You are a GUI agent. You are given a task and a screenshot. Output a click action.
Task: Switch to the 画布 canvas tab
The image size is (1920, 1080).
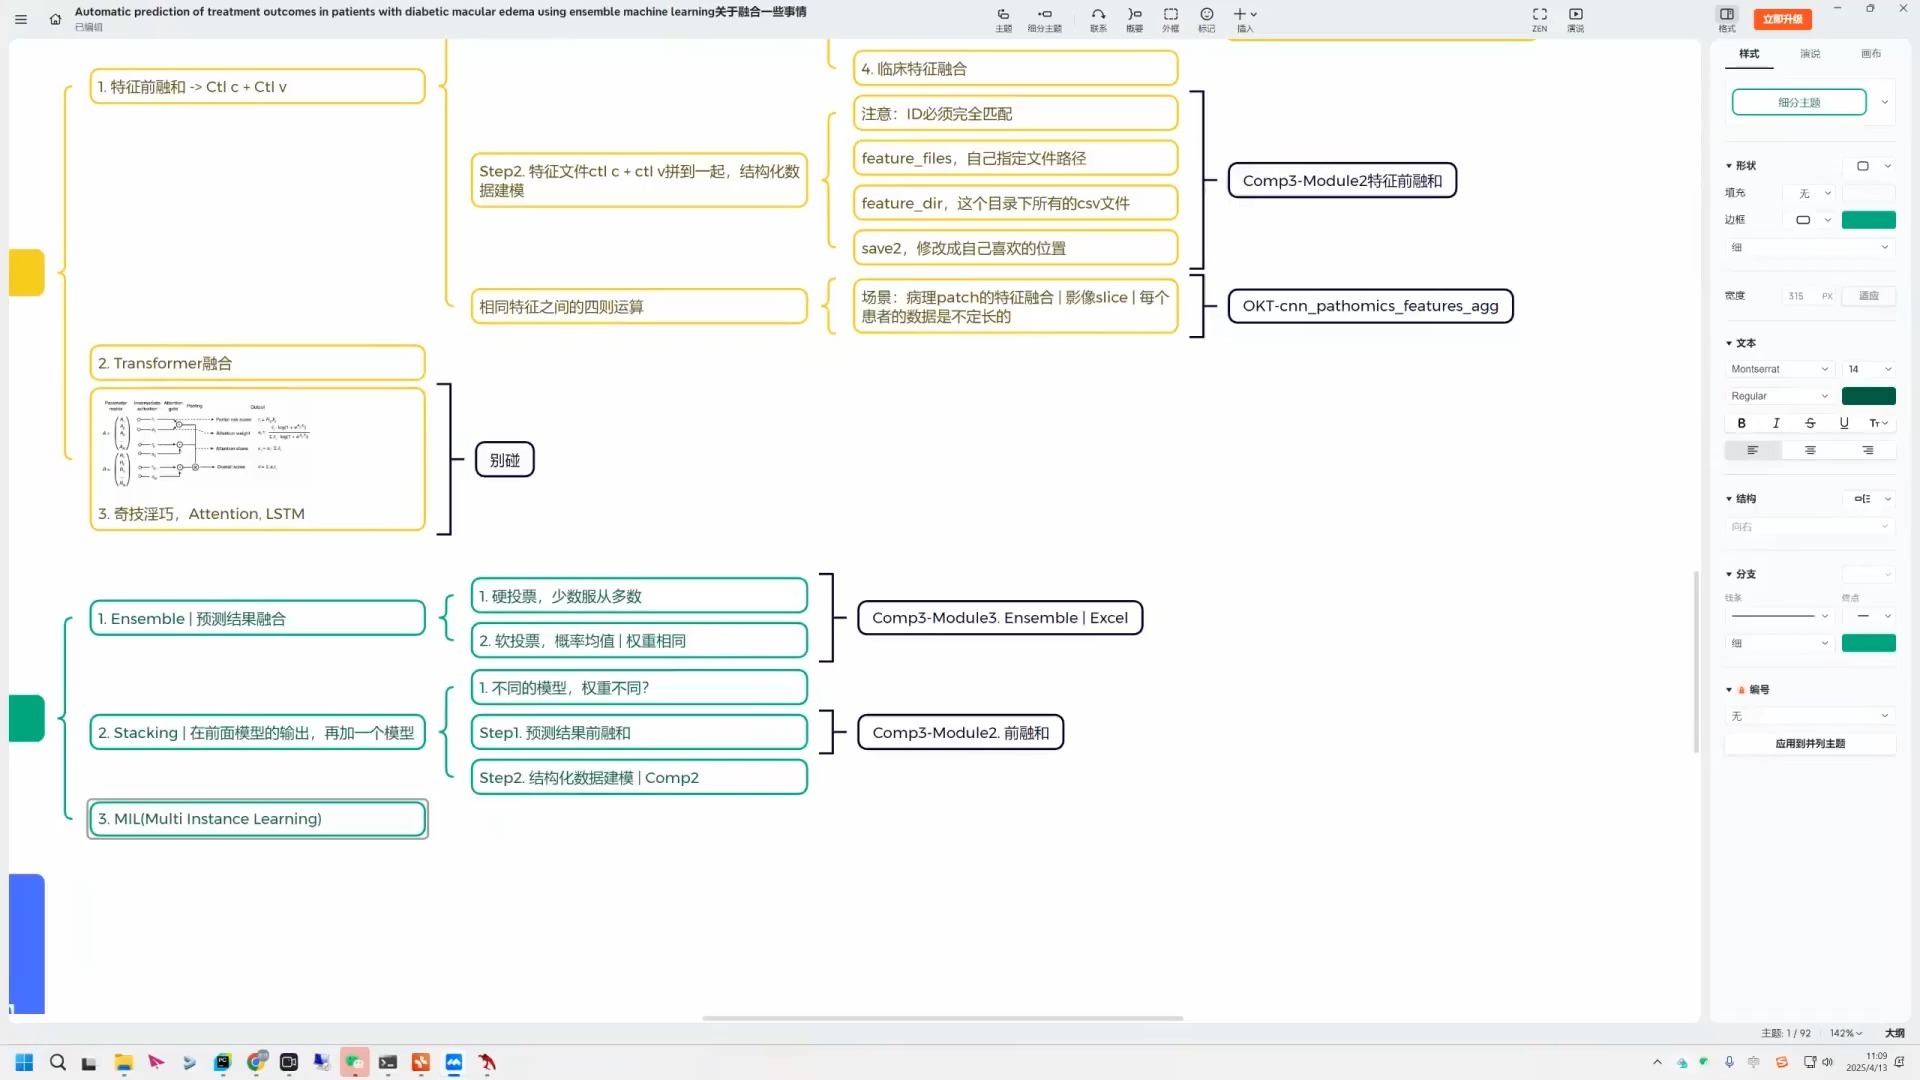coord(1871,54)
